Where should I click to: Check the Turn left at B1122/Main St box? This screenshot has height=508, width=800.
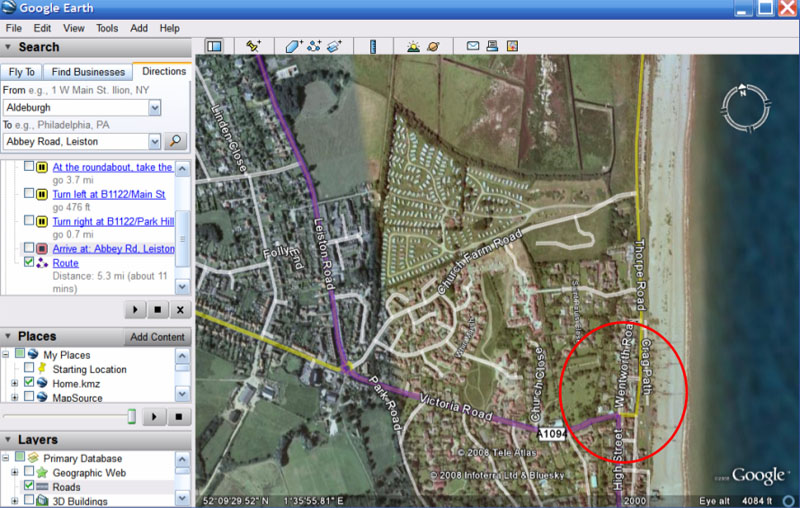pyautogui.click(x=29, y=193)
